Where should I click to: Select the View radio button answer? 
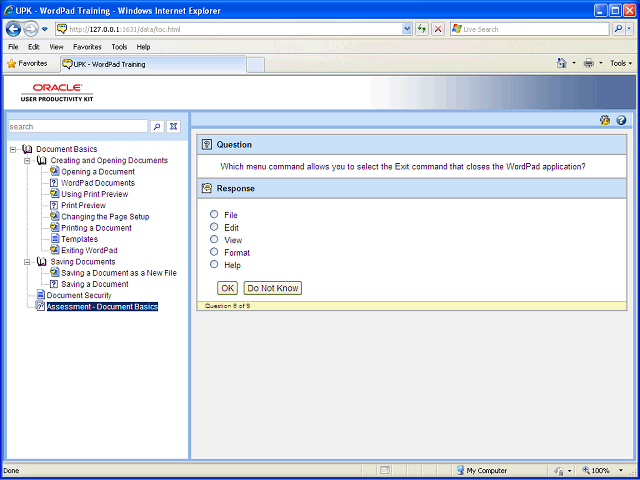click(x=214, y=239)
